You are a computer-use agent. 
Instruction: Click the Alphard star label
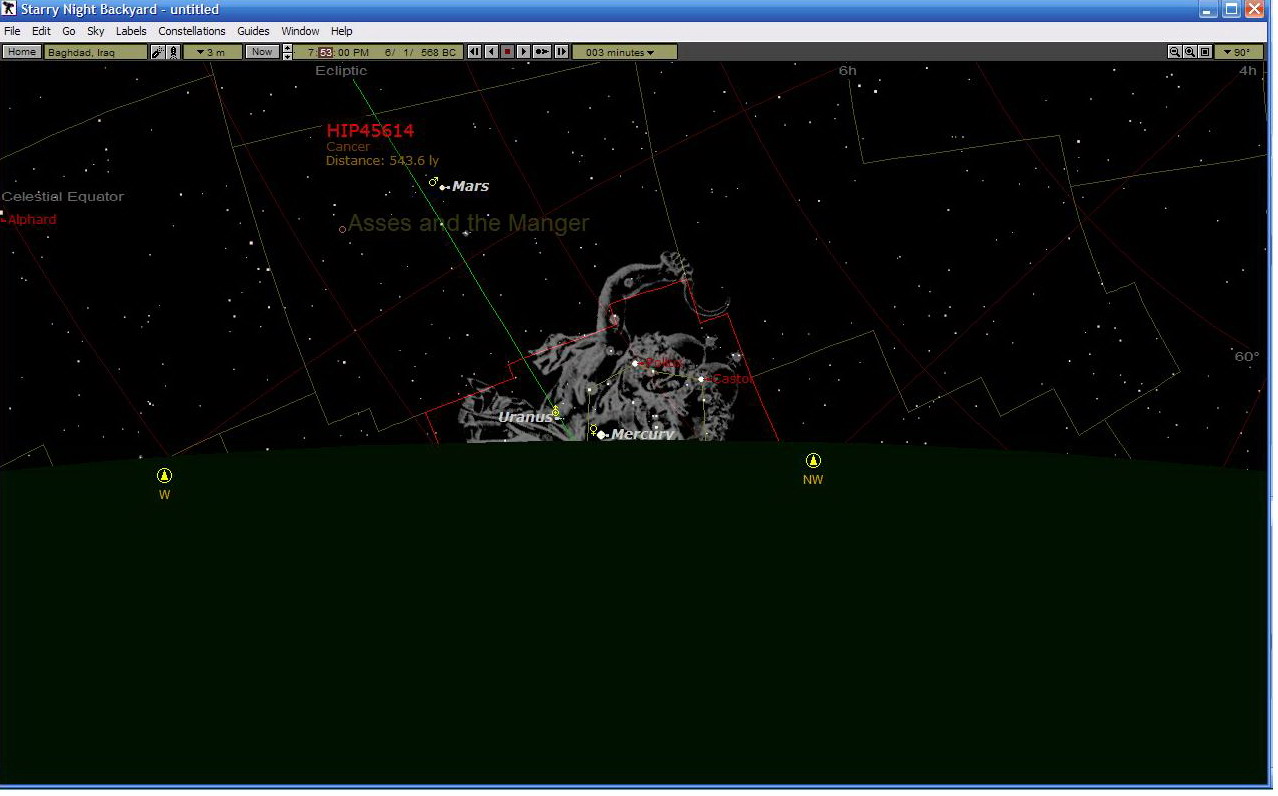(32, 219)
